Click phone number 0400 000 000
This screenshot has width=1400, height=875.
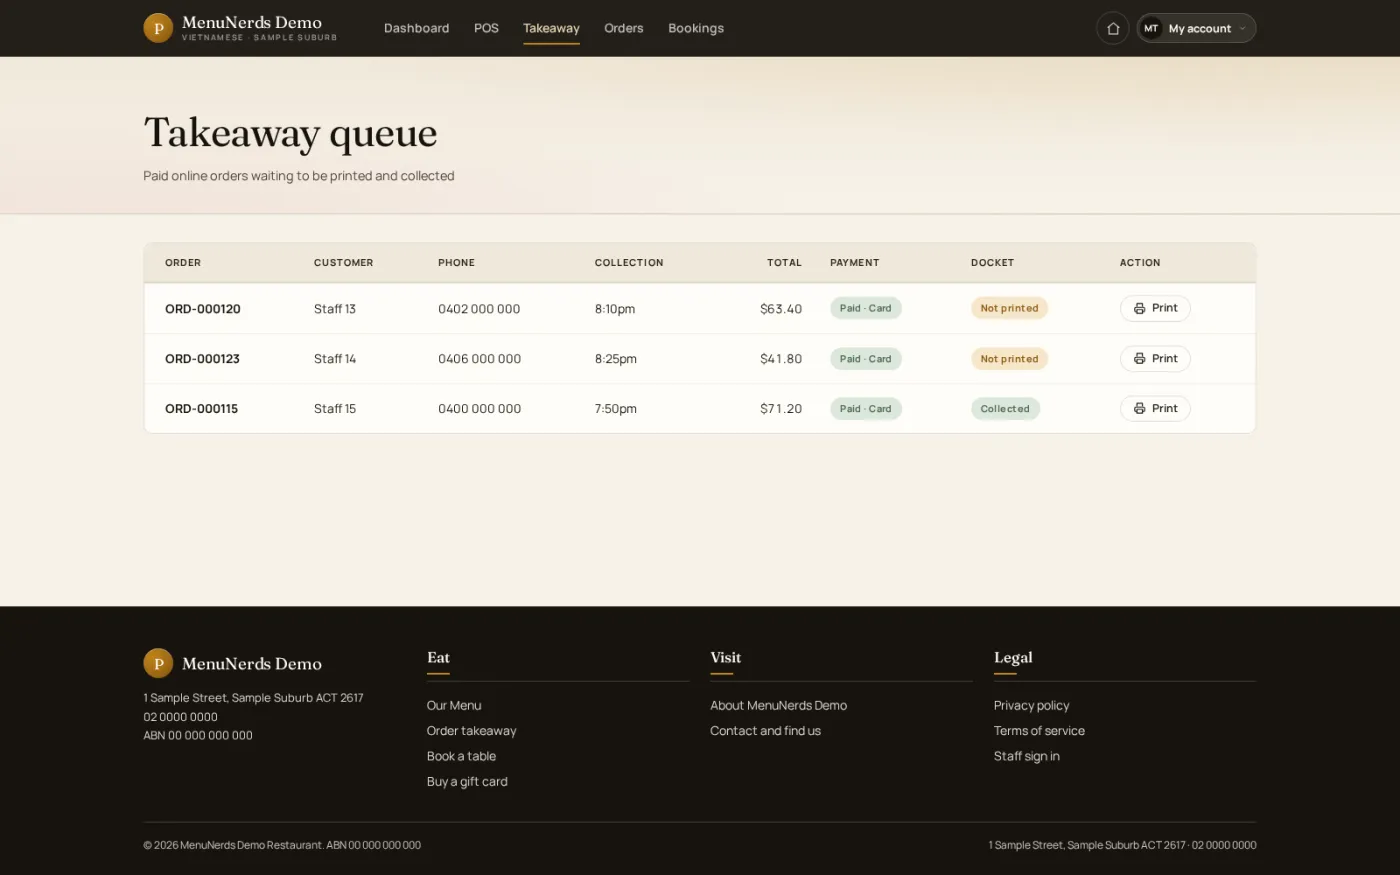(x=479, y=409)
